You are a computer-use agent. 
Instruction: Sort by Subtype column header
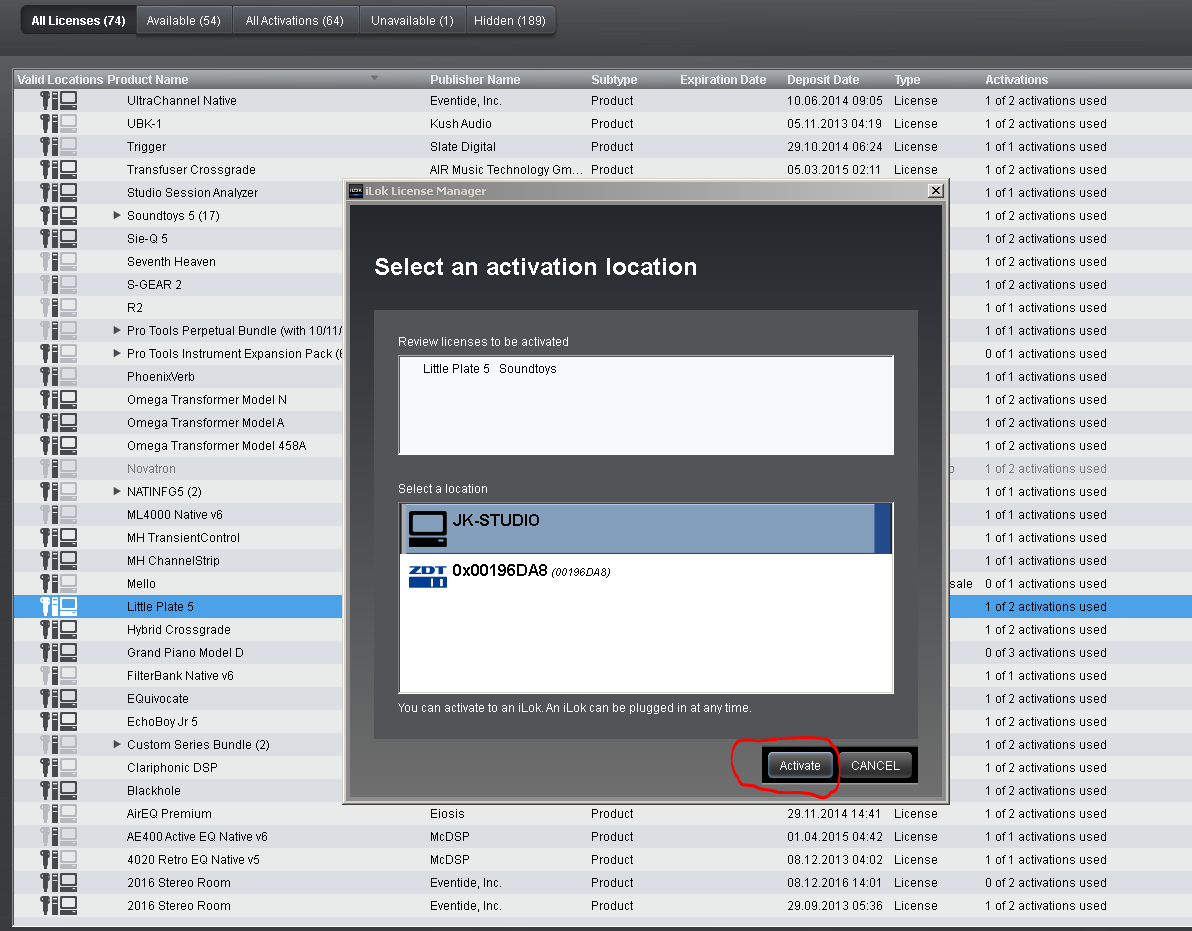click(614, 80)
